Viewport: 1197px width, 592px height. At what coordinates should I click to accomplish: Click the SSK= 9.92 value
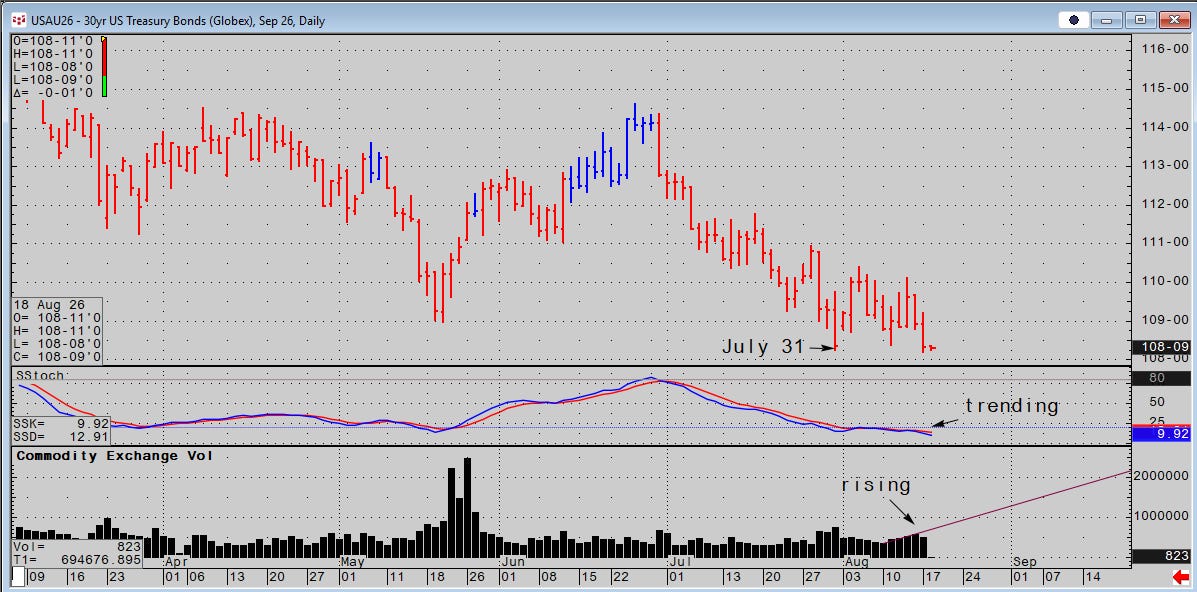click(x=61, y=423)
